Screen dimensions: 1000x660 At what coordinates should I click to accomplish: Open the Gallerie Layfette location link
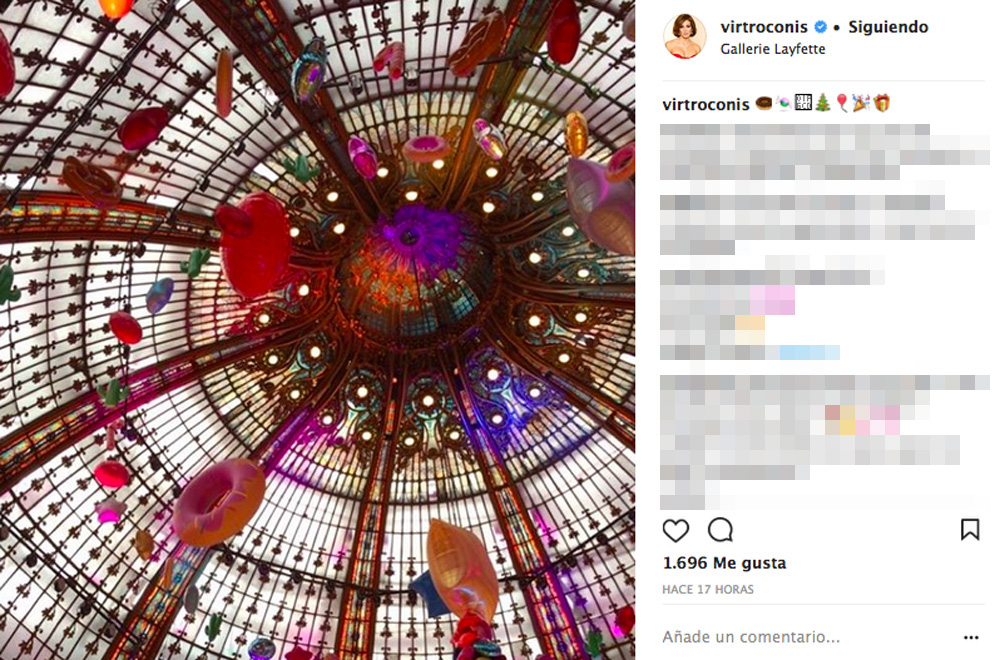point(772,49)
